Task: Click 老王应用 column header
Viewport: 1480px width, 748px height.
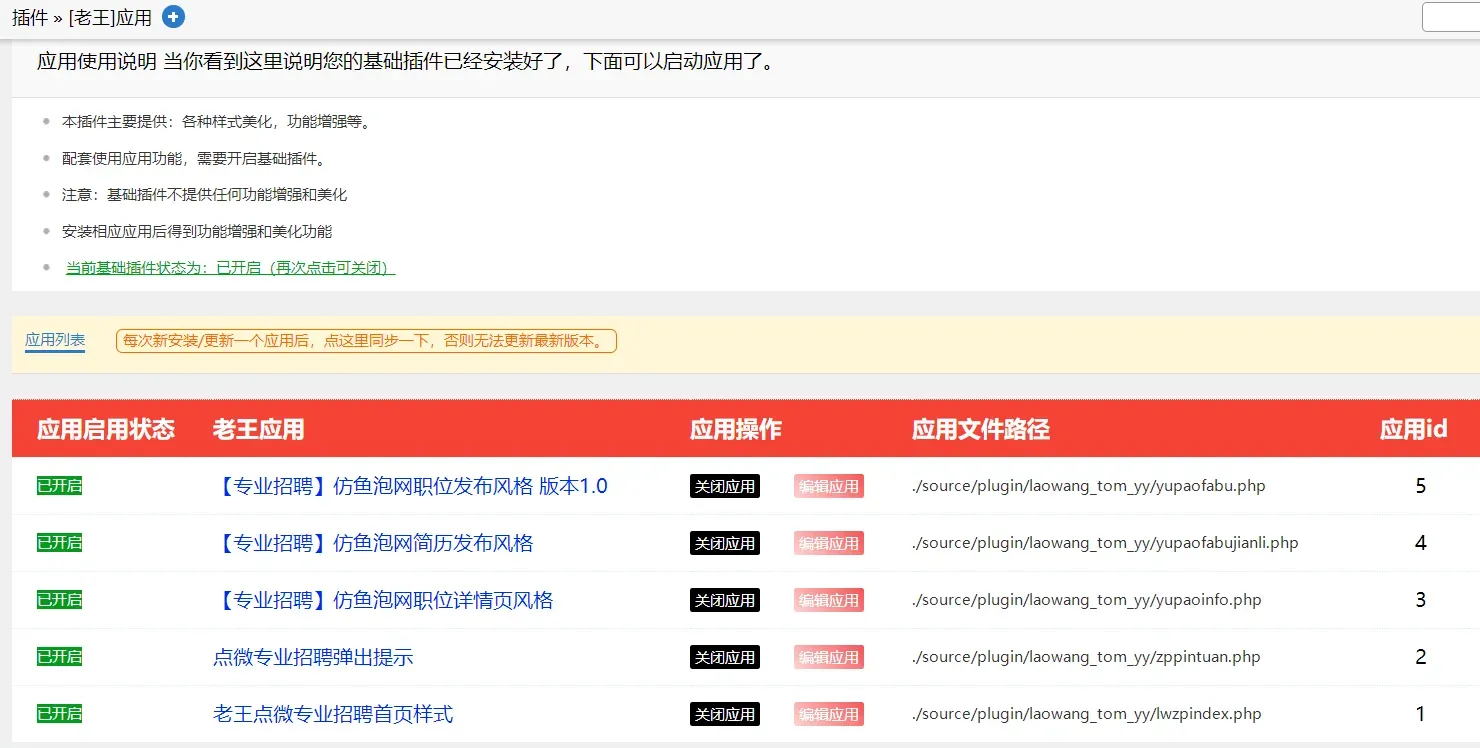Action: click(258, 430)
